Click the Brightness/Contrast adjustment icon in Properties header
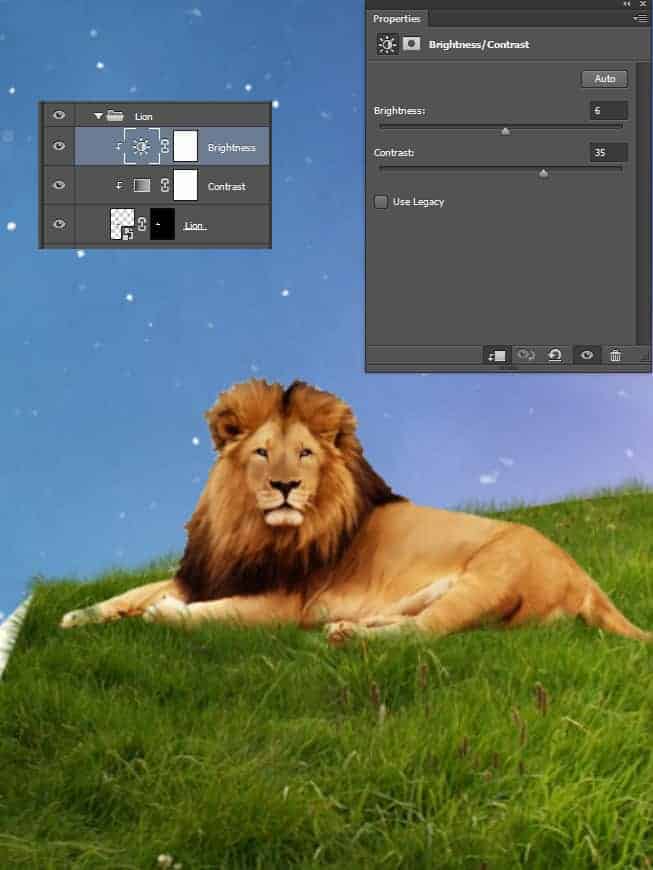The width and height of the screenshot is (653, 870). click(x=387, y=45)
